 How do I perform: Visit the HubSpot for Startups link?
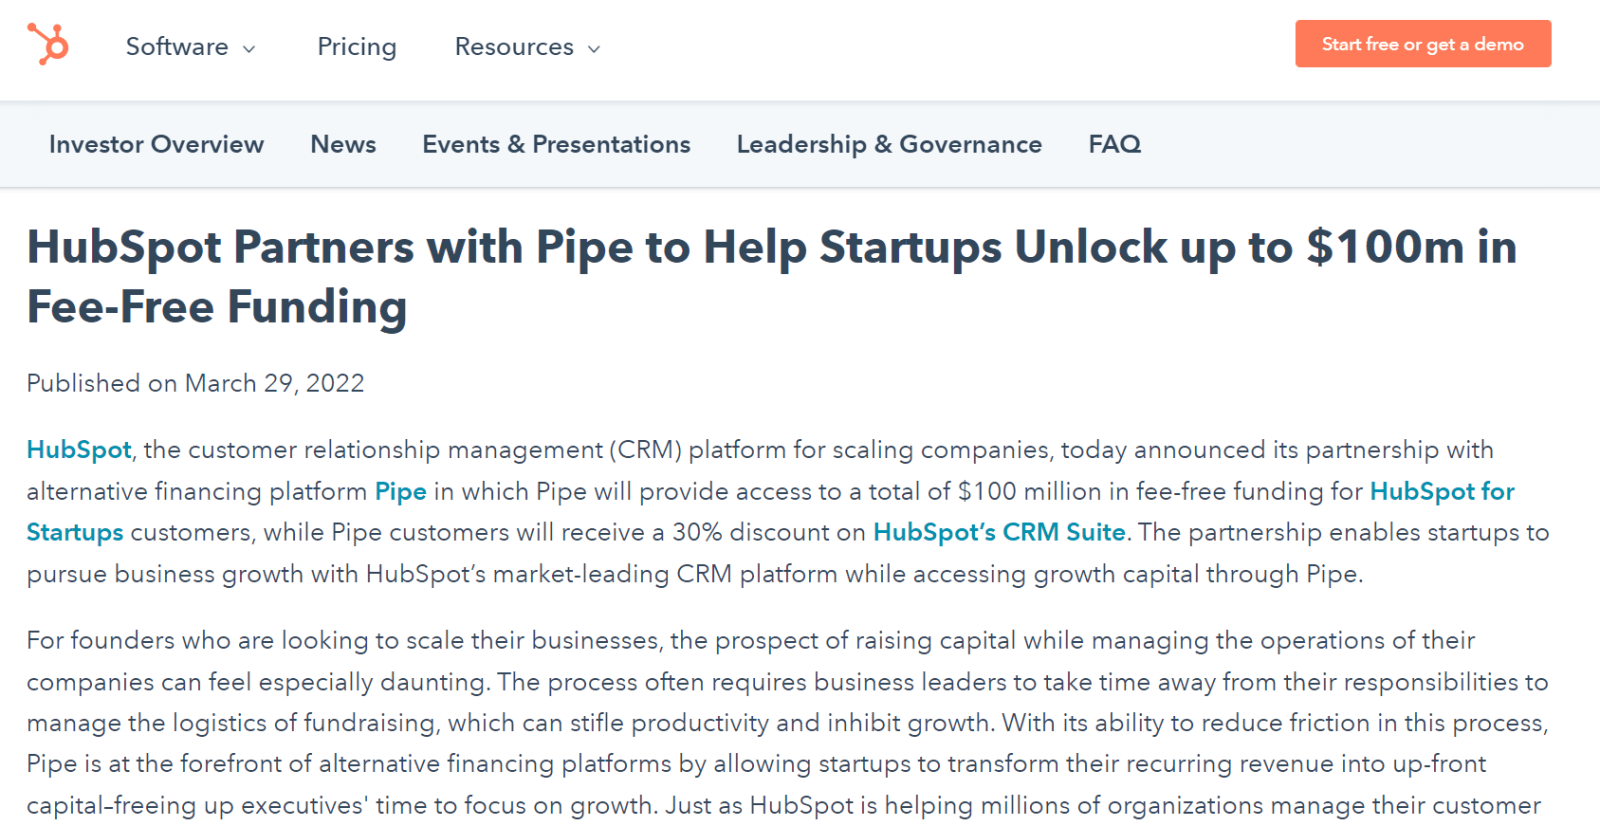pos(1441,492)
